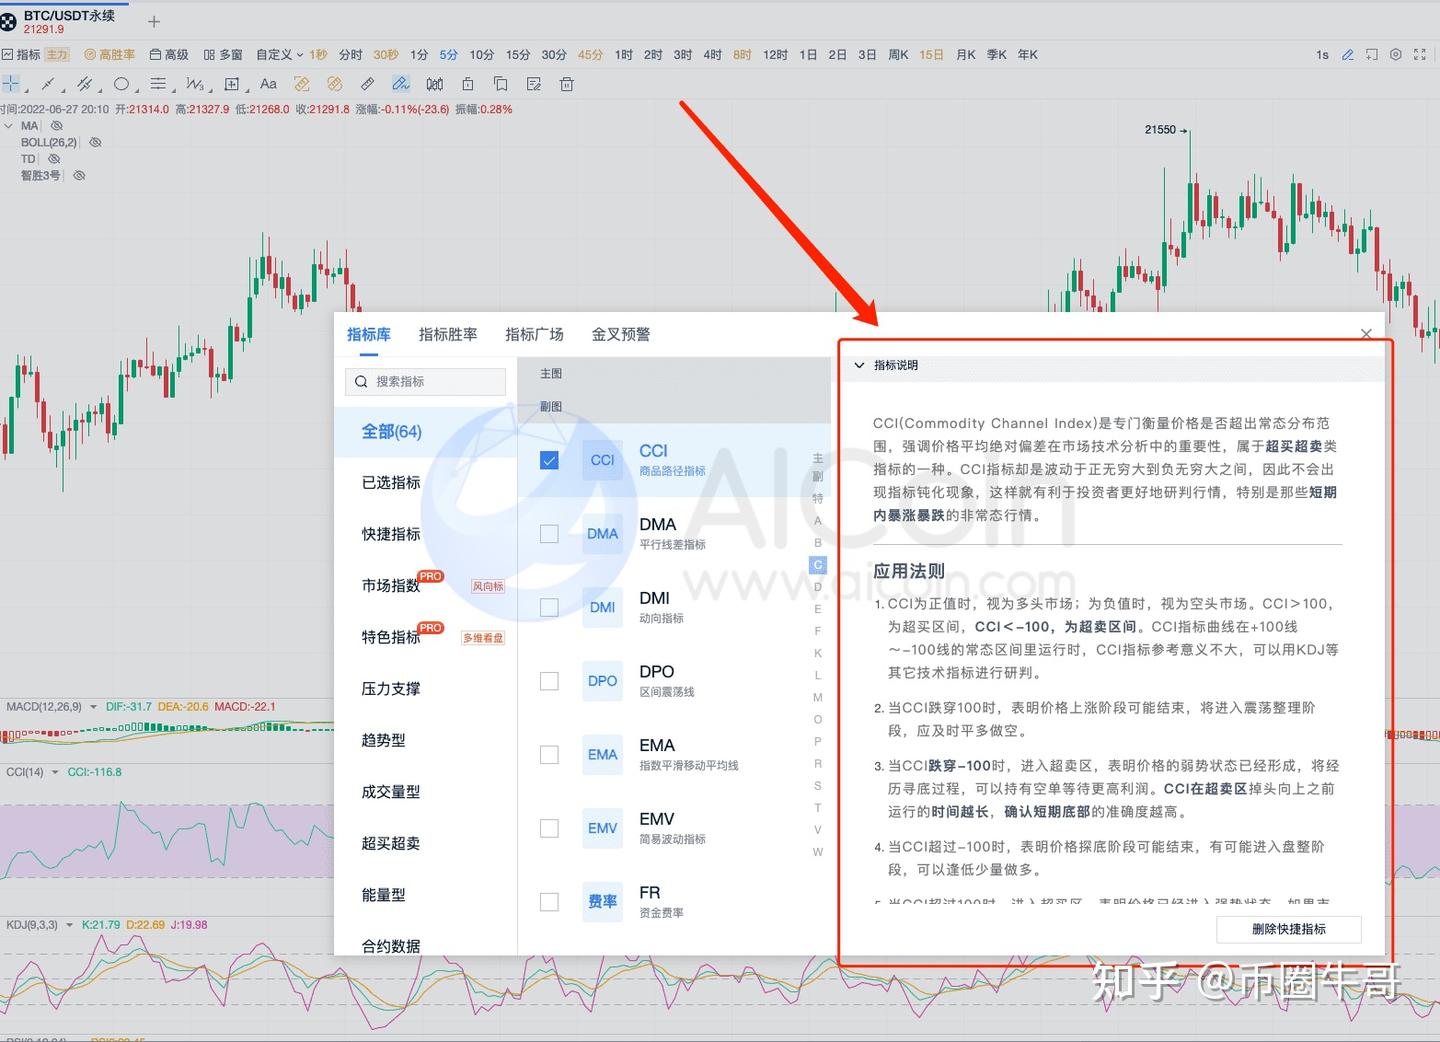Enter fullscreen with the expand icon
Image resolution: width=1440 pixels, height=1042 pixels.
pyautogui.click(x=1420, y=55)
